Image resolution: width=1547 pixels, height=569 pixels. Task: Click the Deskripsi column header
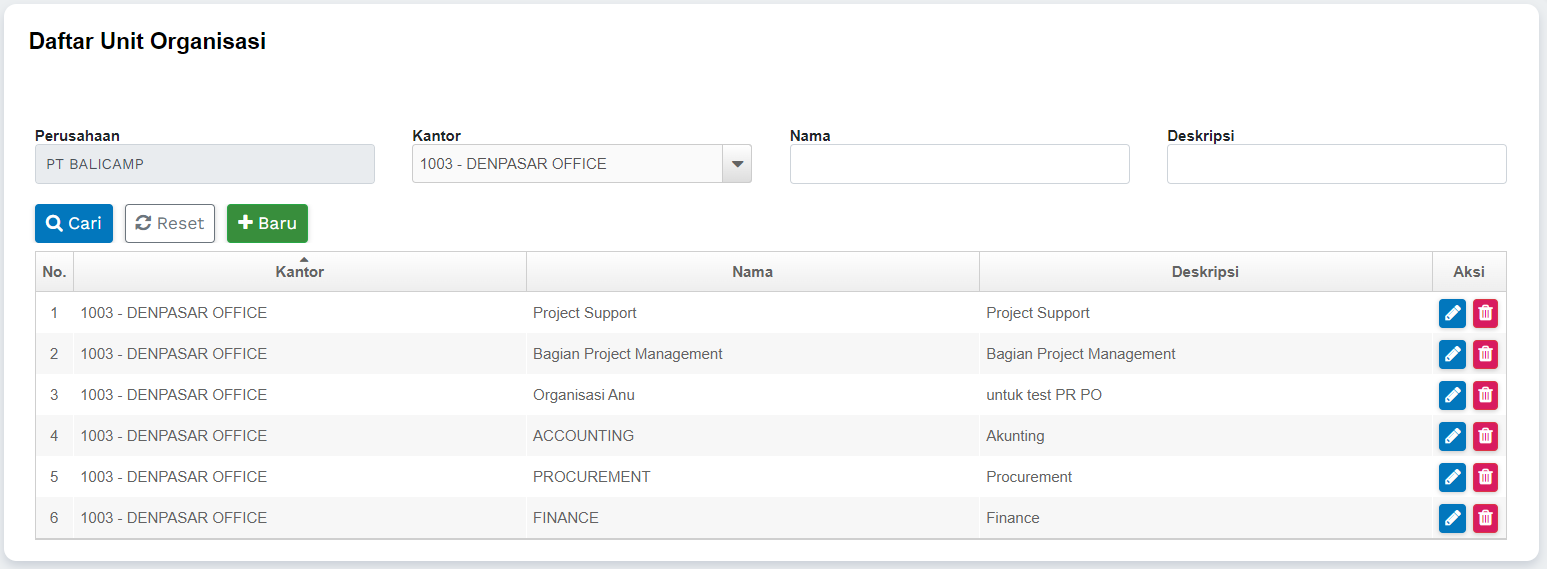point(1205,272)
